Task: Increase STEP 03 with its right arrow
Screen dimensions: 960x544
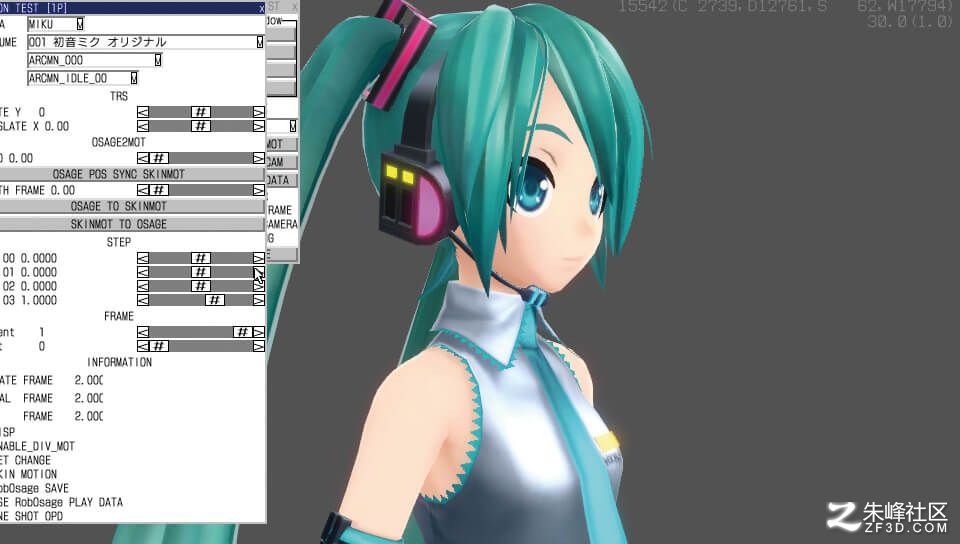Action: pyautogui.click(x=259, y=300)
